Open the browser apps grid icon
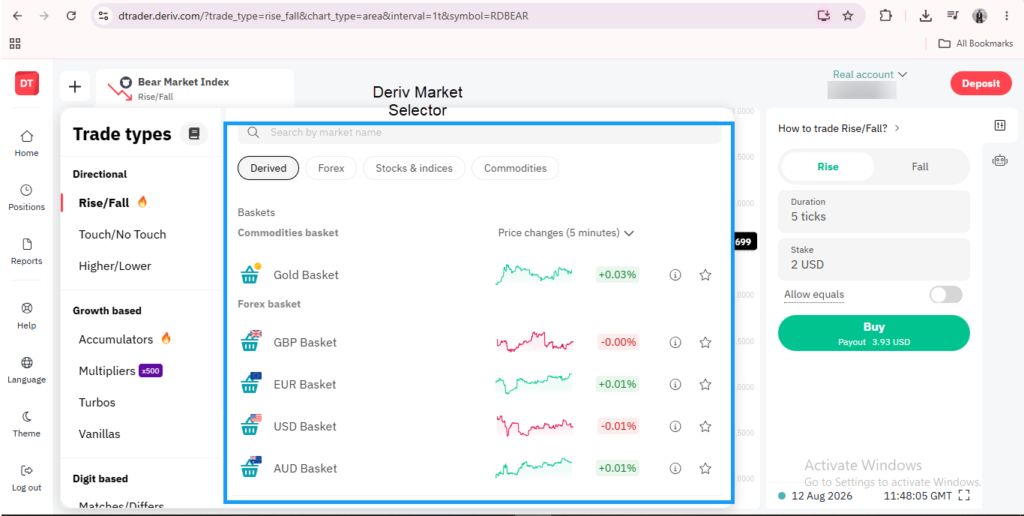Image resolution: width=1024 pixels, height=516 pixels. [x=15, y=44]
